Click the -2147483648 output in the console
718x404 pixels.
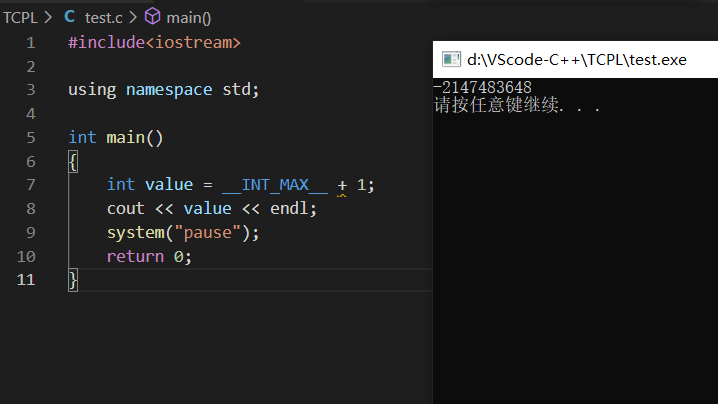pyautogui.click(x=482, y=87)
